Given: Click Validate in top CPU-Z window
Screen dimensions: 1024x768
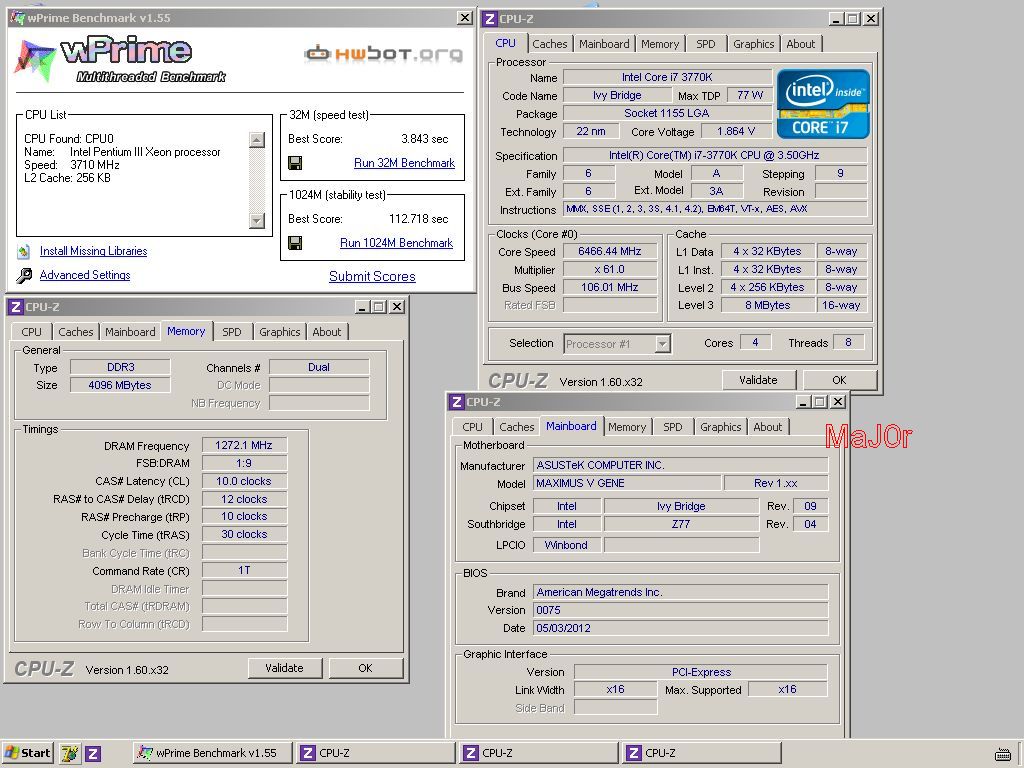Looking at the screenshot, I should (x=758, y=380).
